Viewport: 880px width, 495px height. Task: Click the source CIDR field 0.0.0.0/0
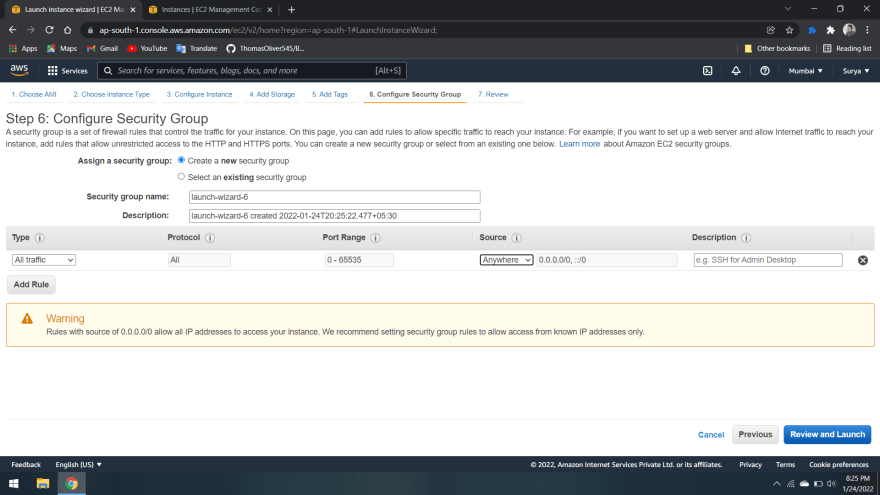click(x=607, y=260)
